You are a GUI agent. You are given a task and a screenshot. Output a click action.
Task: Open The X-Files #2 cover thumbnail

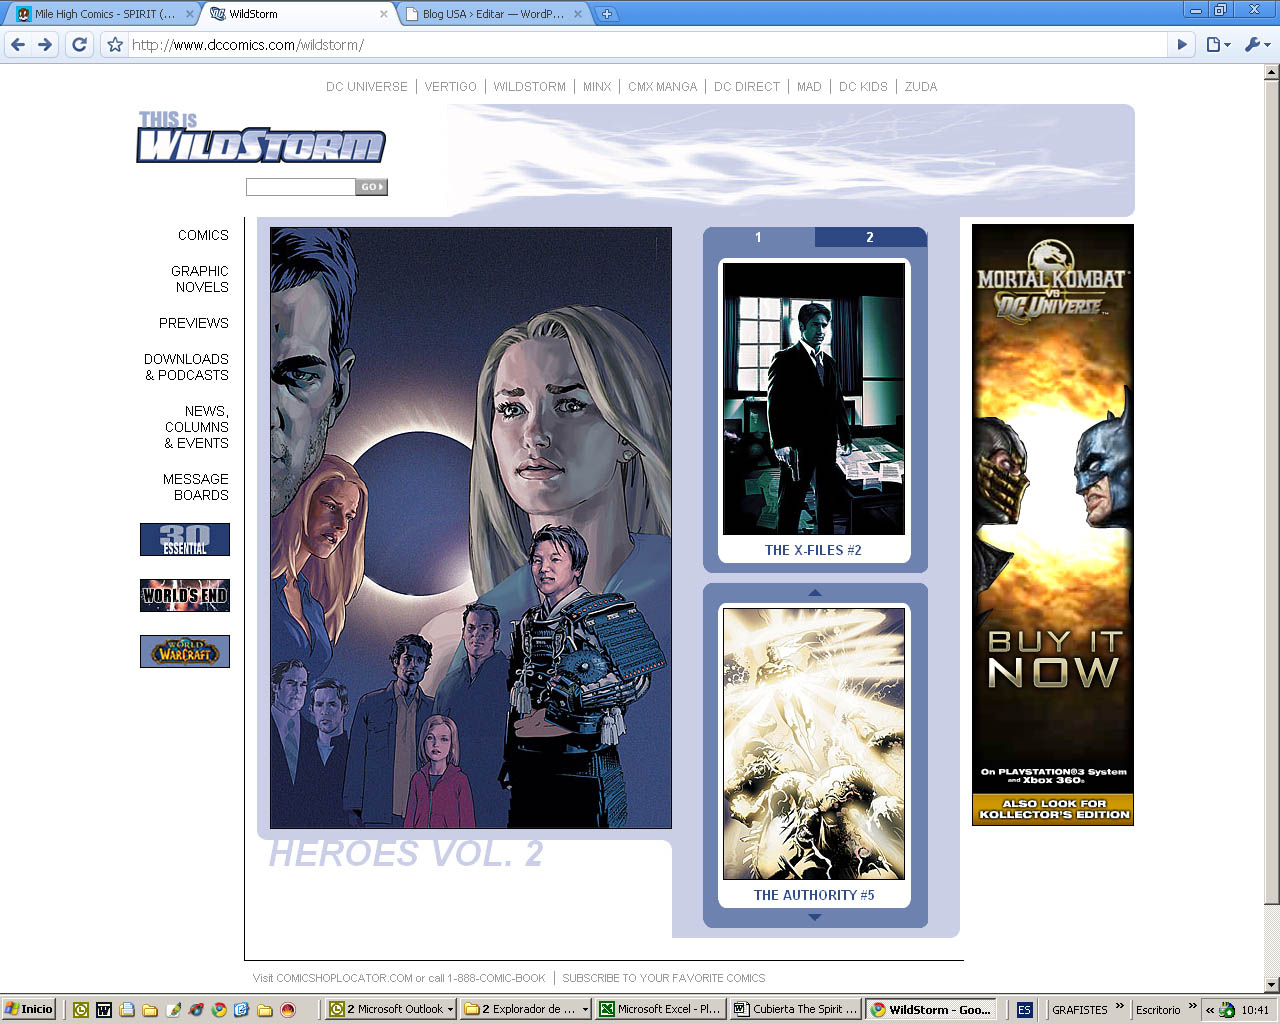click(x=814, y=399)
